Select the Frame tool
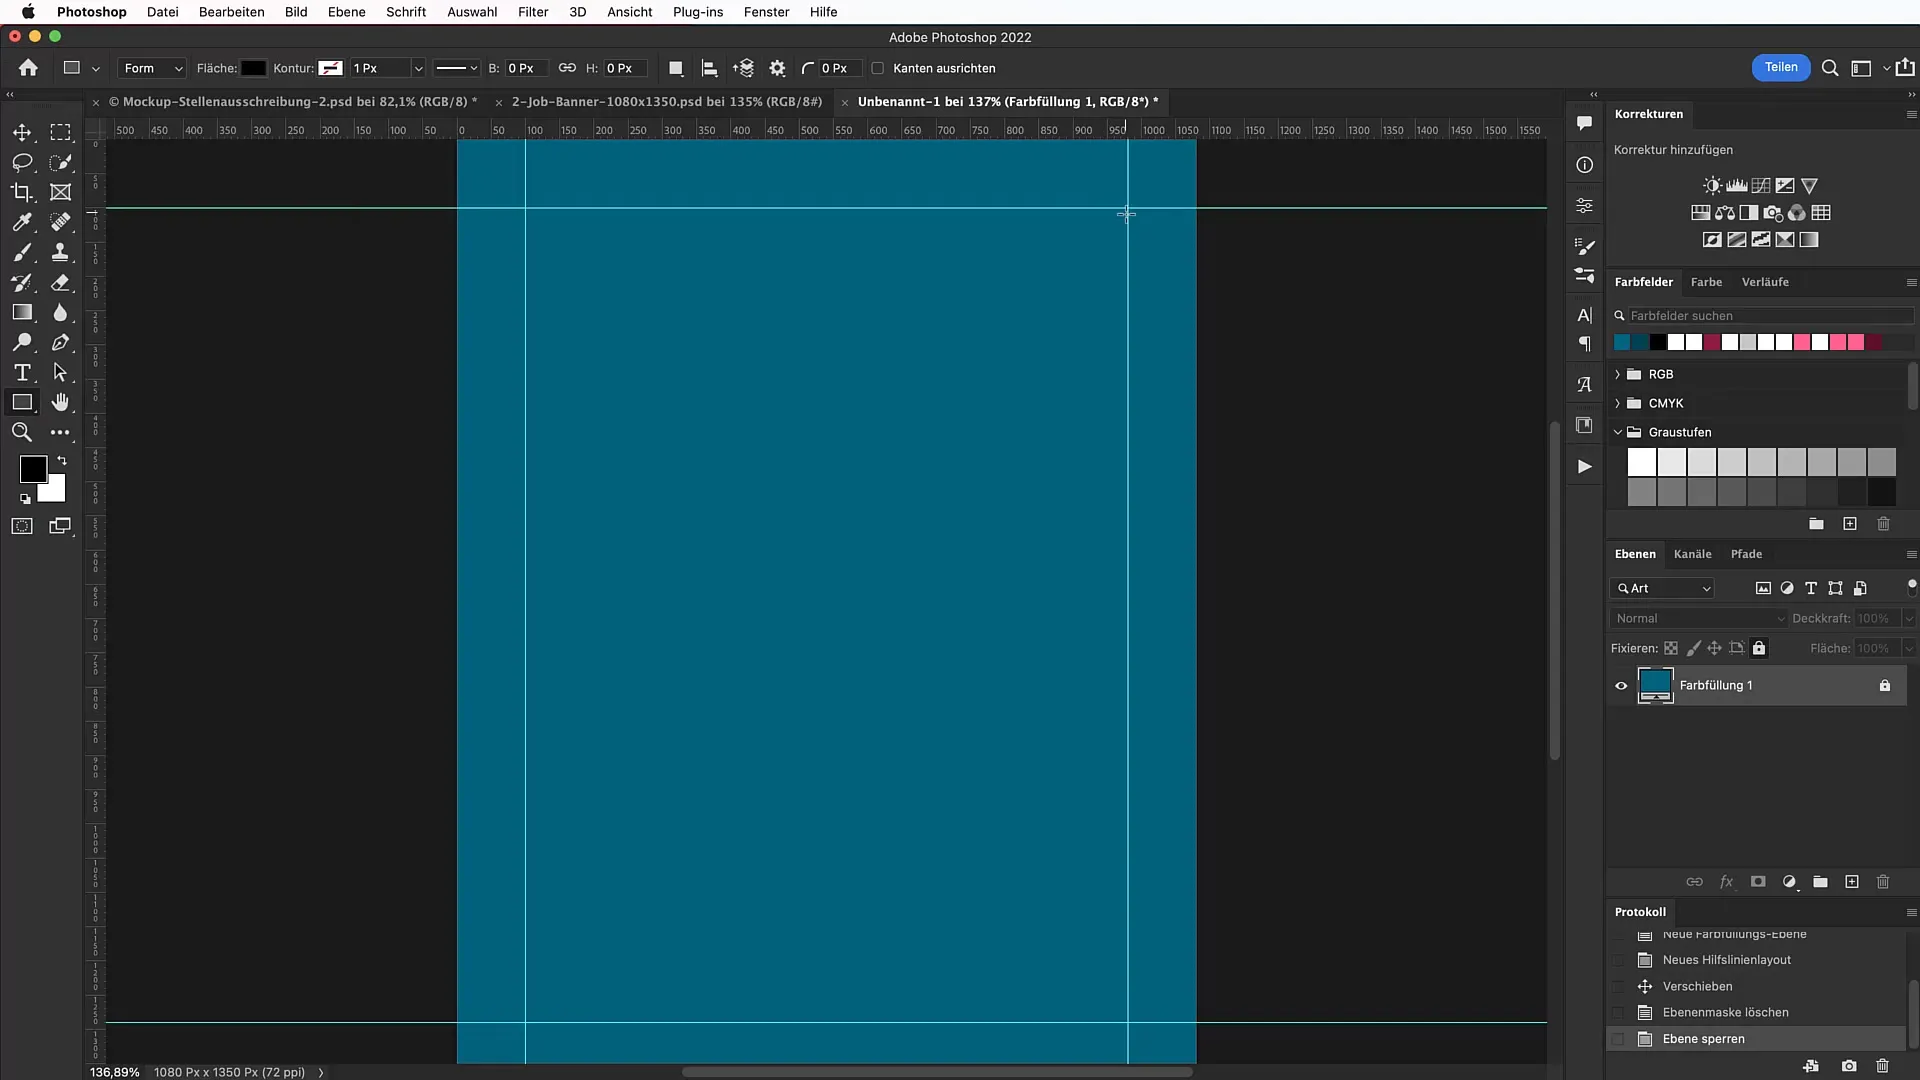 coord(61,192)
